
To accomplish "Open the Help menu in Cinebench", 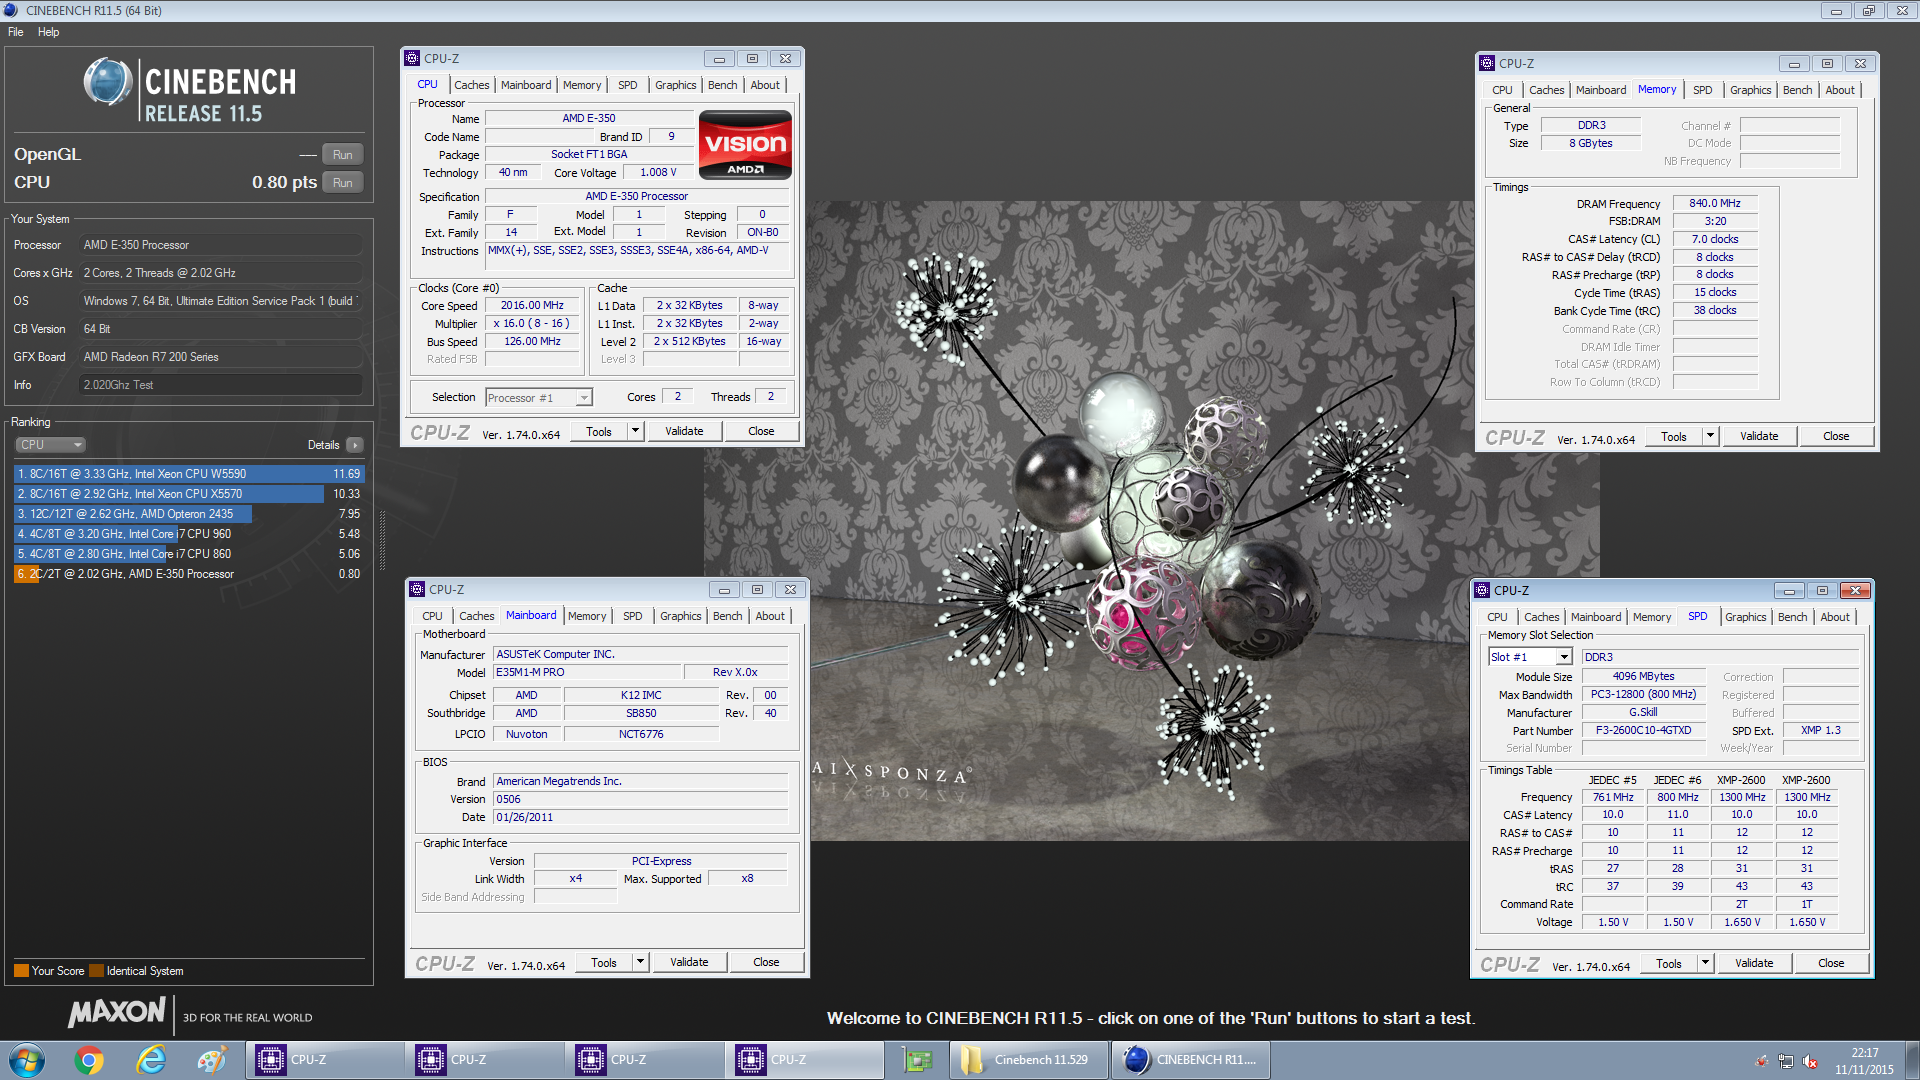I will tap(48, 32).
